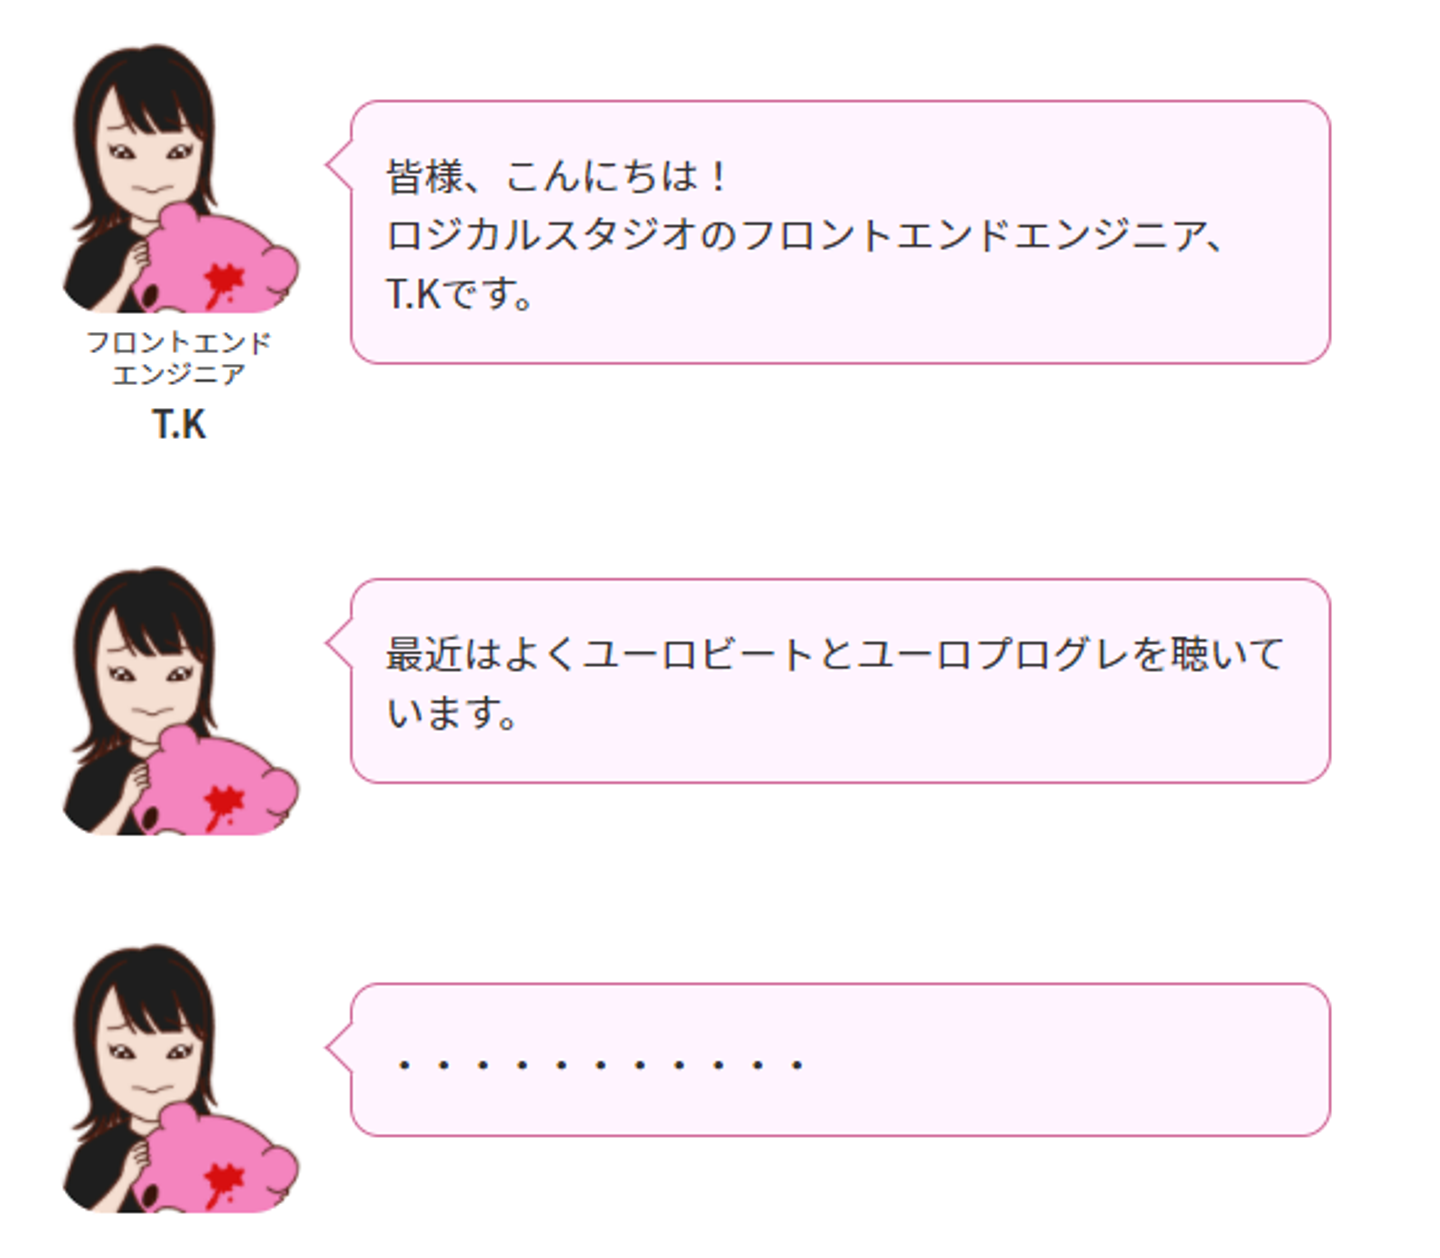This screenshot has height=1258, width=1440.
Task: Click the first T.K avatar illustration
Action: 180,178
